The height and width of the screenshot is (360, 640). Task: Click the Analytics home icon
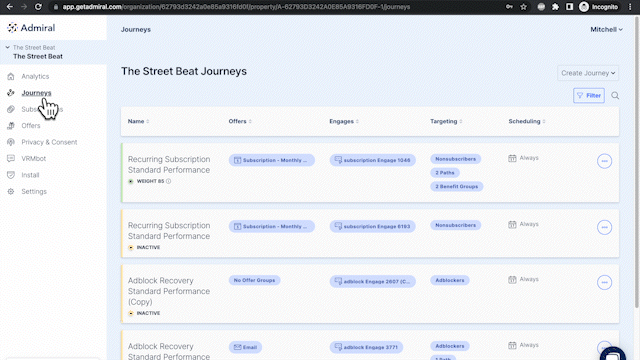pos(11,76)
